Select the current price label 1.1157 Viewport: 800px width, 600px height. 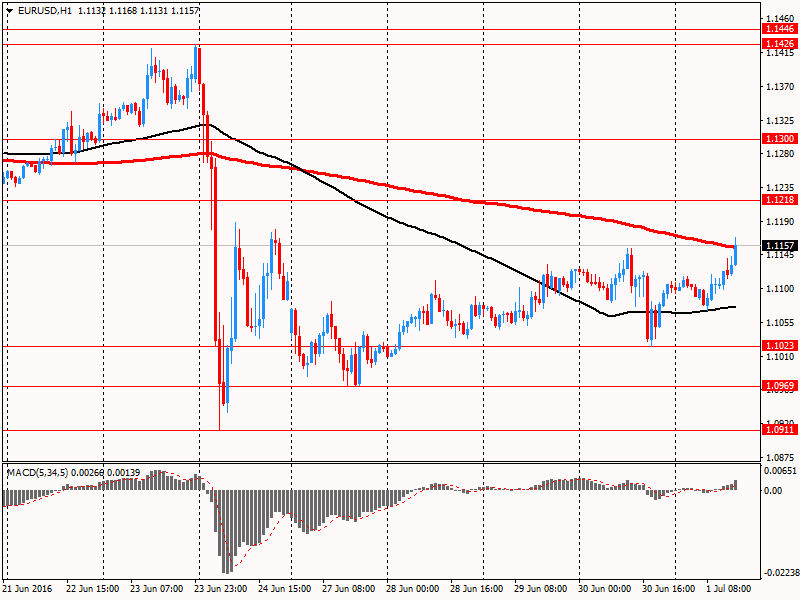click(x=780, y=246)
